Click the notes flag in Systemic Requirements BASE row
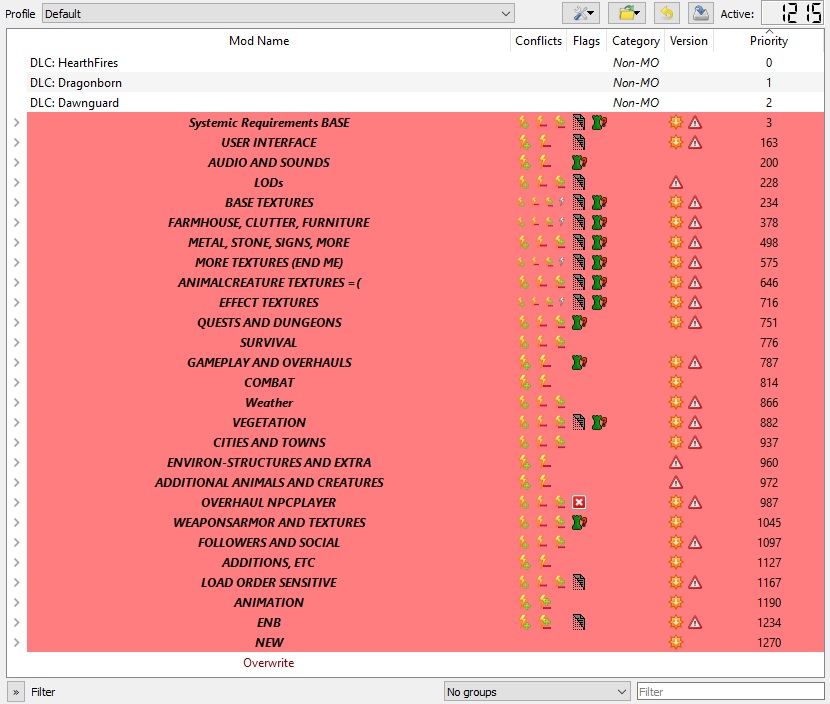 point(579,122)
